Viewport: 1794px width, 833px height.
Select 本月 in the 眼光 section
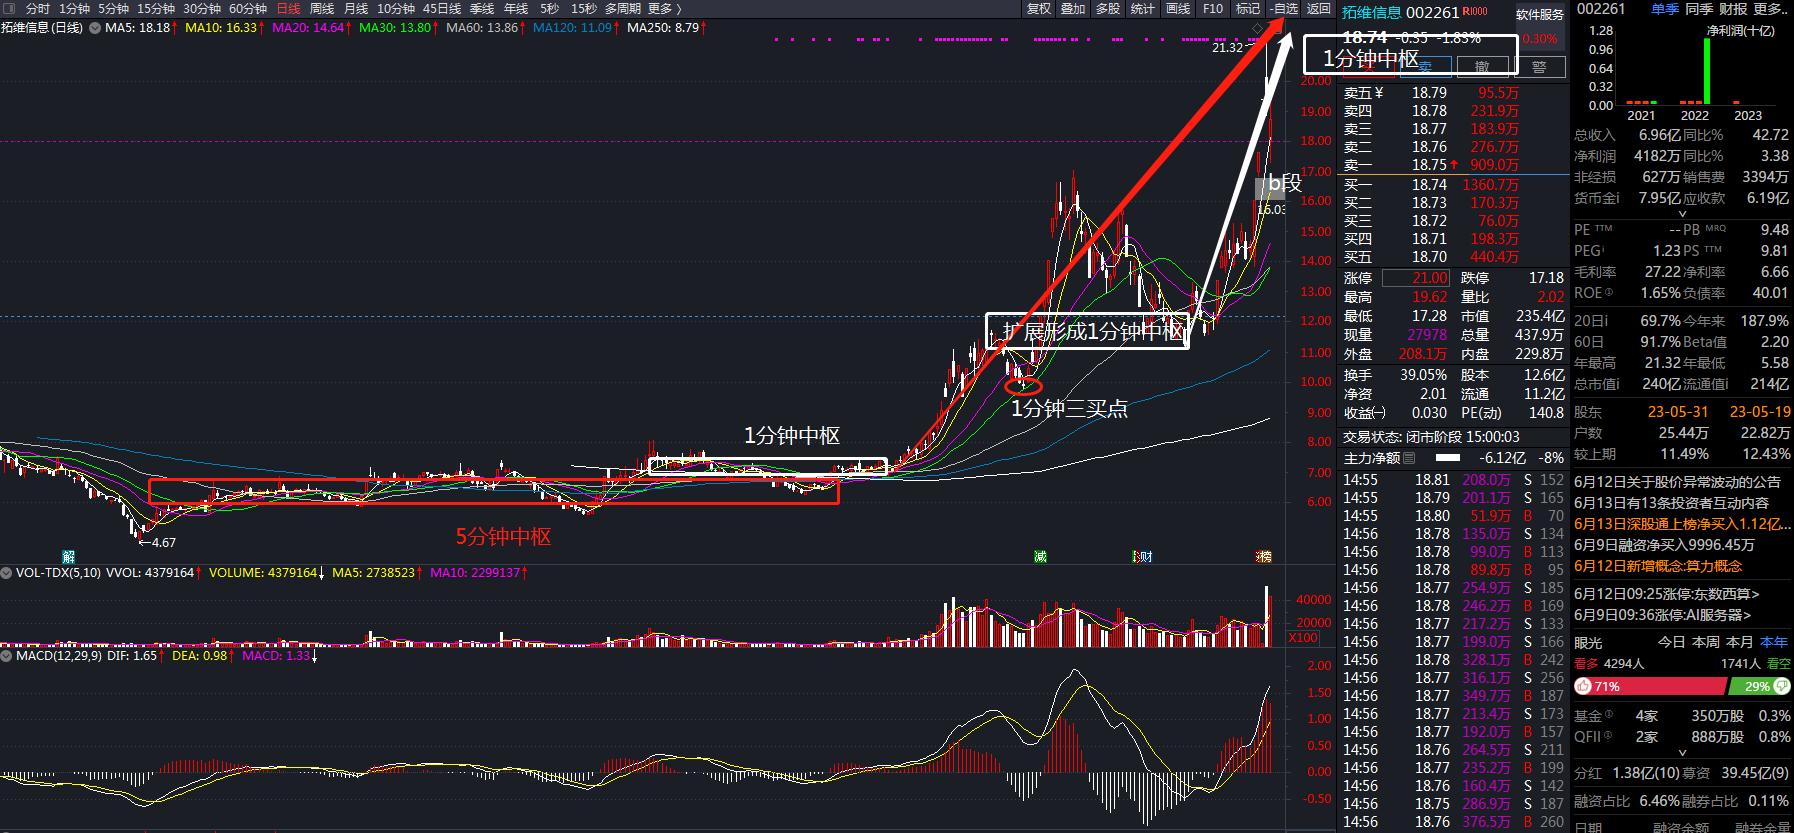coord(1740,642)
